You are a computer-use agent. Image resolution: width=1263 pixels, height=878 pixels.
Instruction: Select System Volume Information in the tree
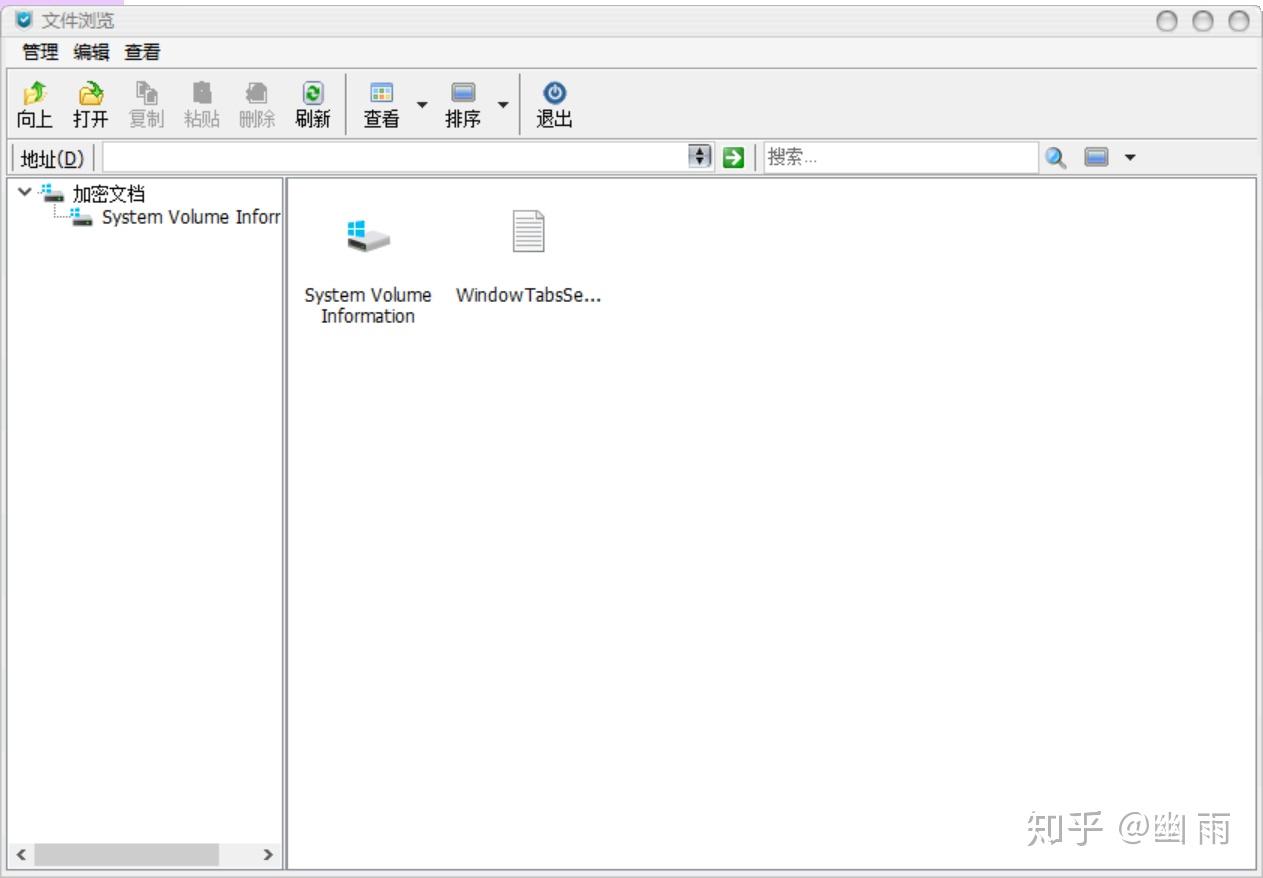pos(190,217)
